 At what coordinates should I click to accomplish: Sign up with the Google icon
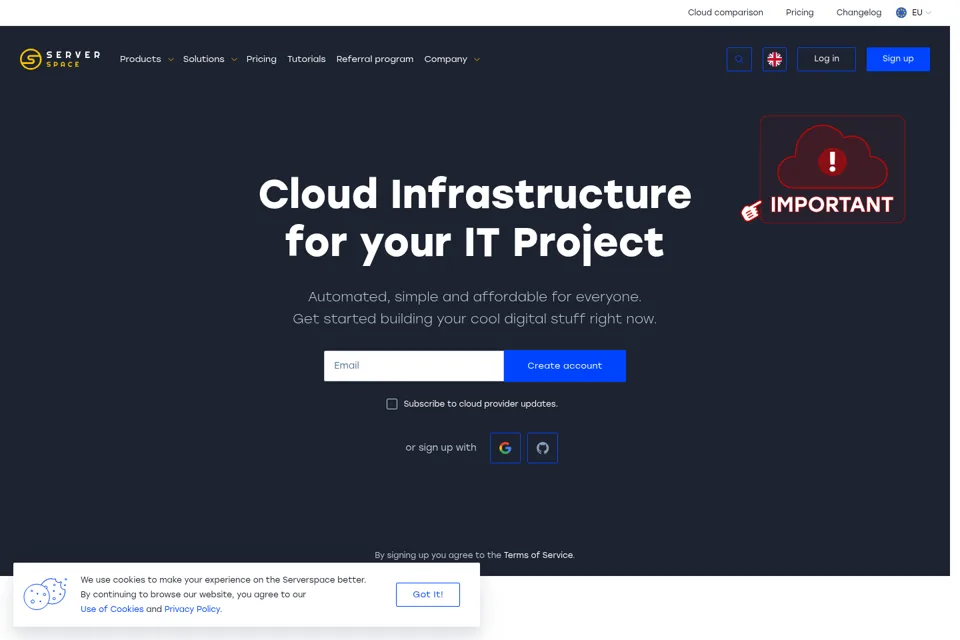pyautogui.click(x=505, y=448)
